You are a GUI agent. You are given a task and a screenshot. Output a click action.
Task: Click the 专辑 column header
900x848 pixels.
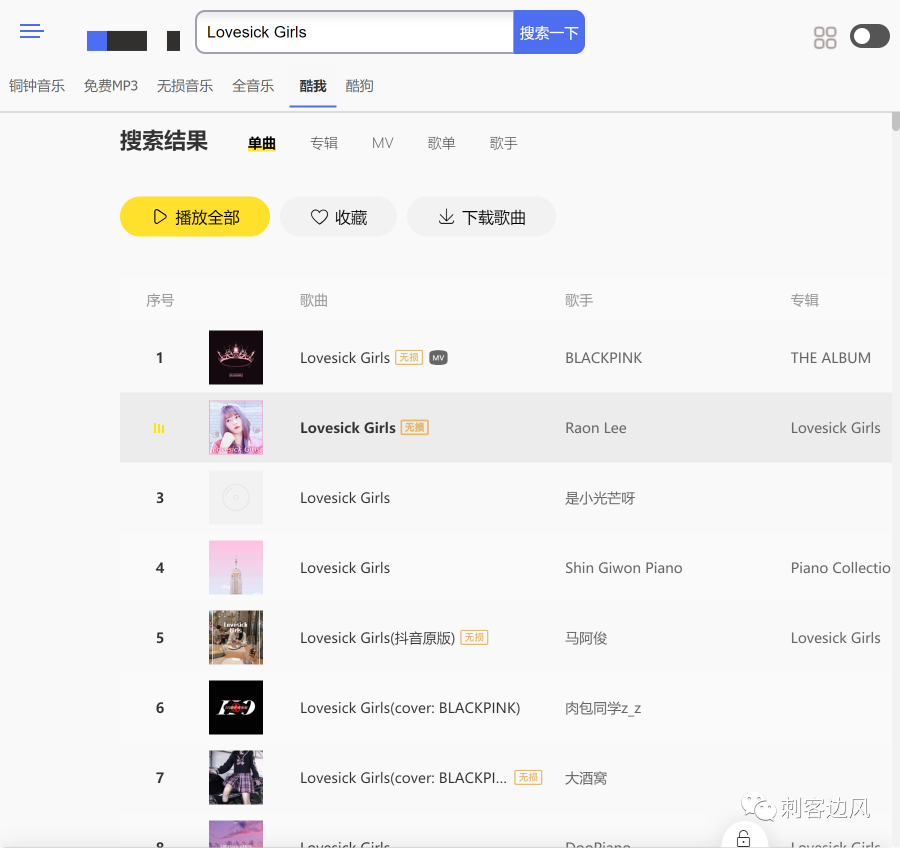click(x=804, y=300)
